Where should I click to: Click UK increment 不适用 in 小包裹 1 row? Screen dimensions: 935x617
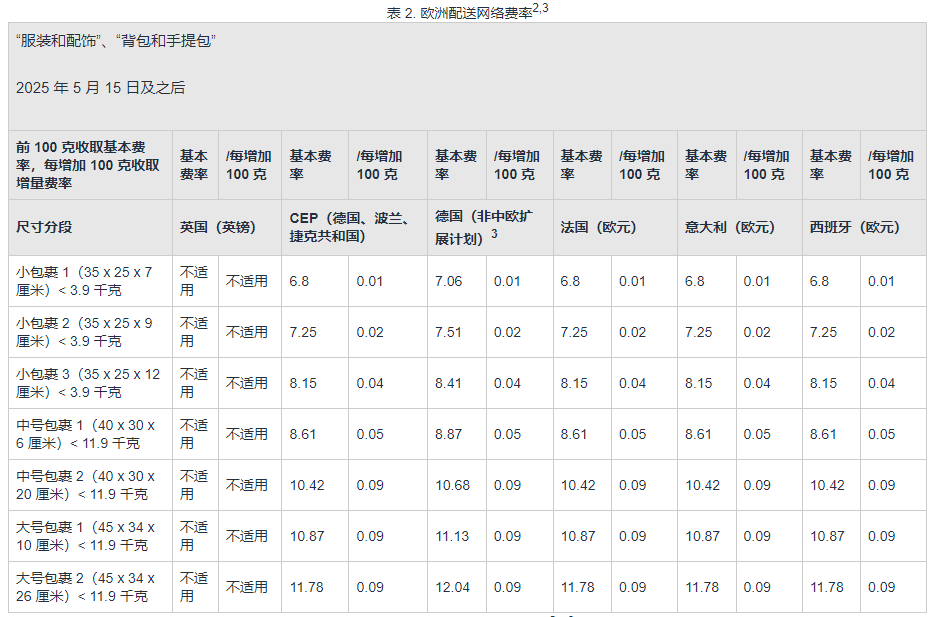(x=247, y=281)
